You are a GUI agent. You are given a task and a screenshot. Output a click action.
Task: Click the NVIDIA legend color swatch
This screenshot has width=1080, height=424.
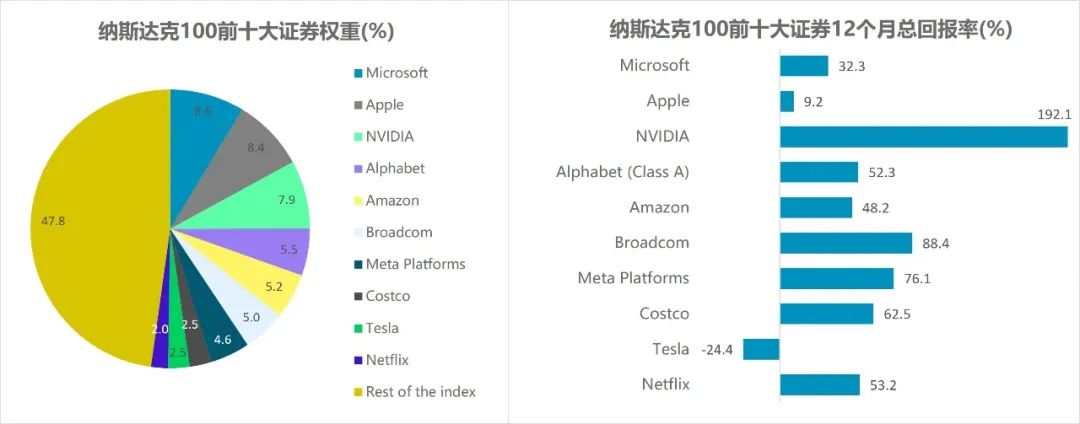[x=357, y=137]
